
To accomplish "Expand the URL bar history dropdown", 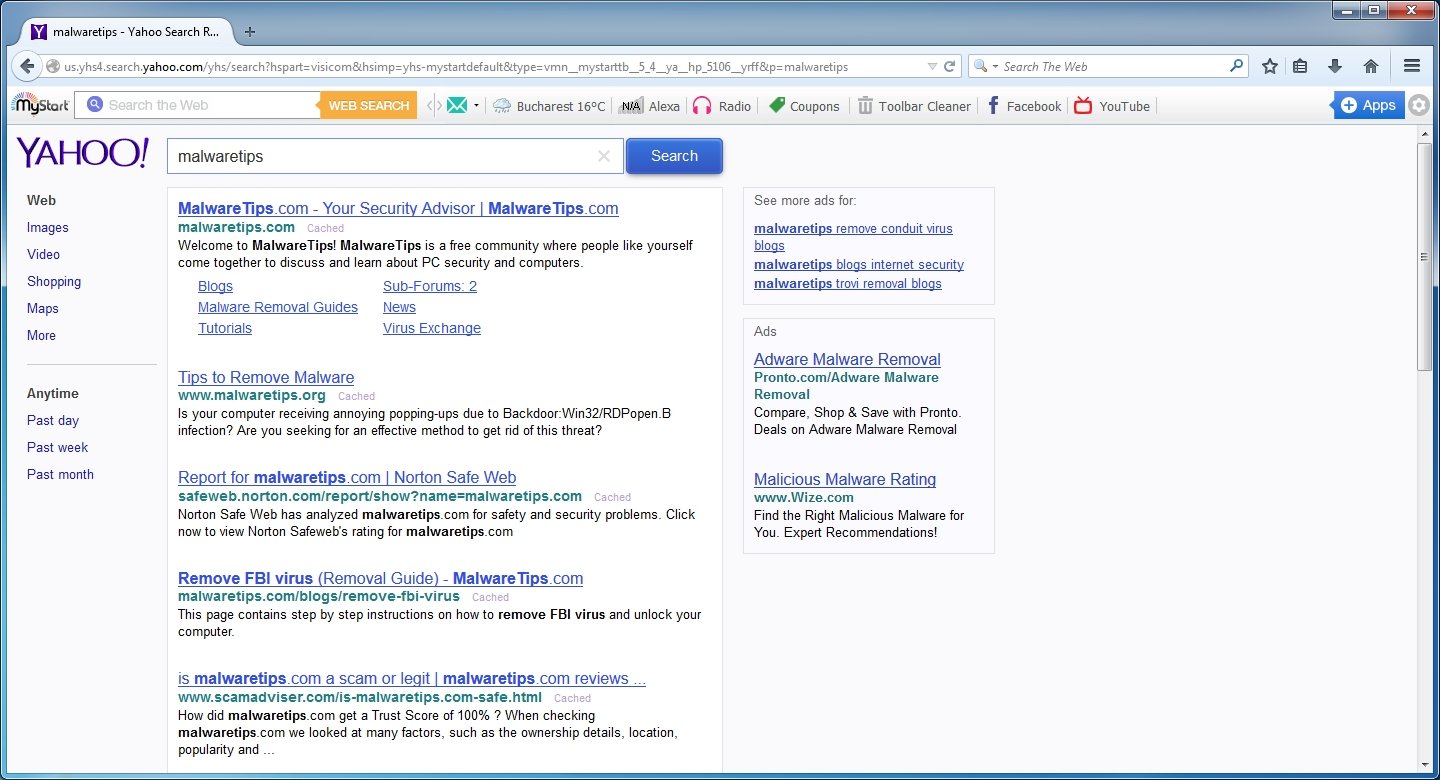I will pos(932,66).
